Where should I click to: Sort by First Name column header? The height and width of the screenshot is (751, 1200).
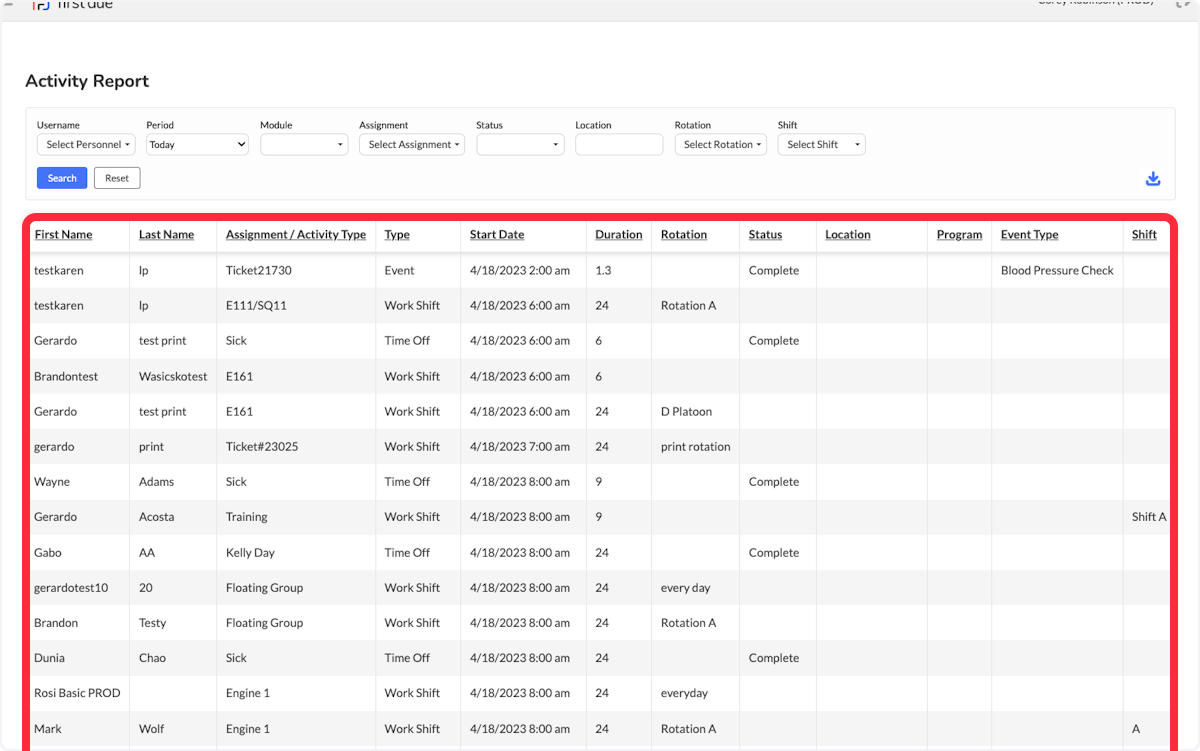click(x=63, y=235)
